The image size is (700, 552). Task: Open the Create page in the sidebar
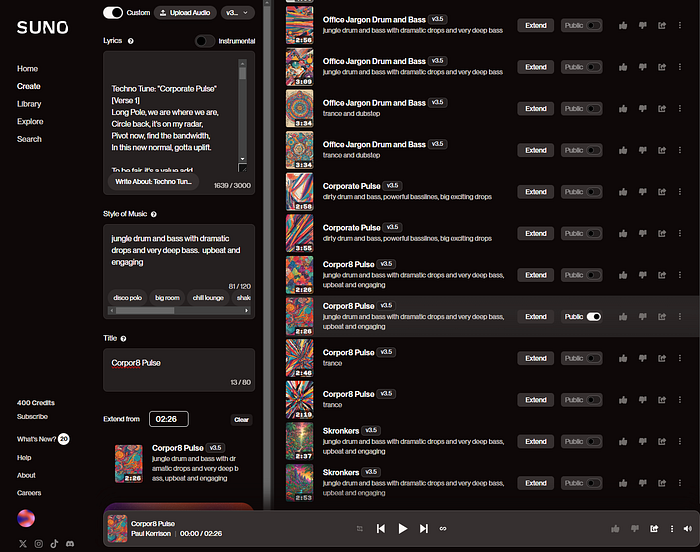29,86
